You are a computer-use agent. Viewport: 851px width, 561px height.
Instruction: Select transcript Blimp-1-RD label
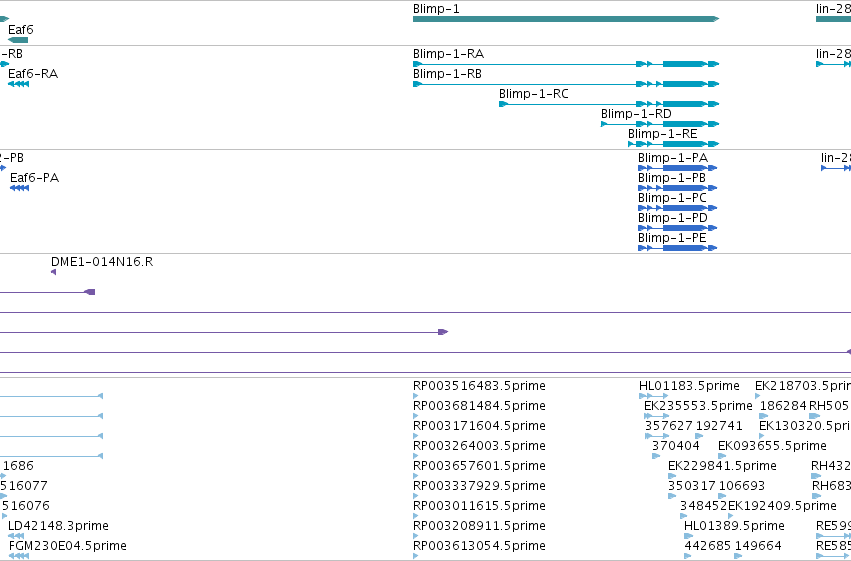coord(636,114)
